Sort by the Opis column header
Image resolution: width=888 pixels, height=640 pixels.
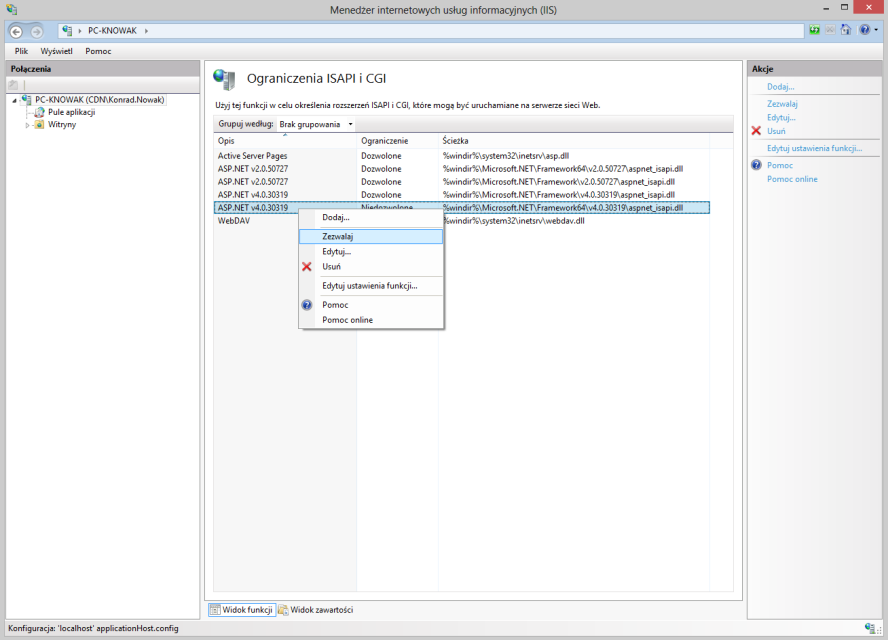pyautogui.click(x=285, y=140)
